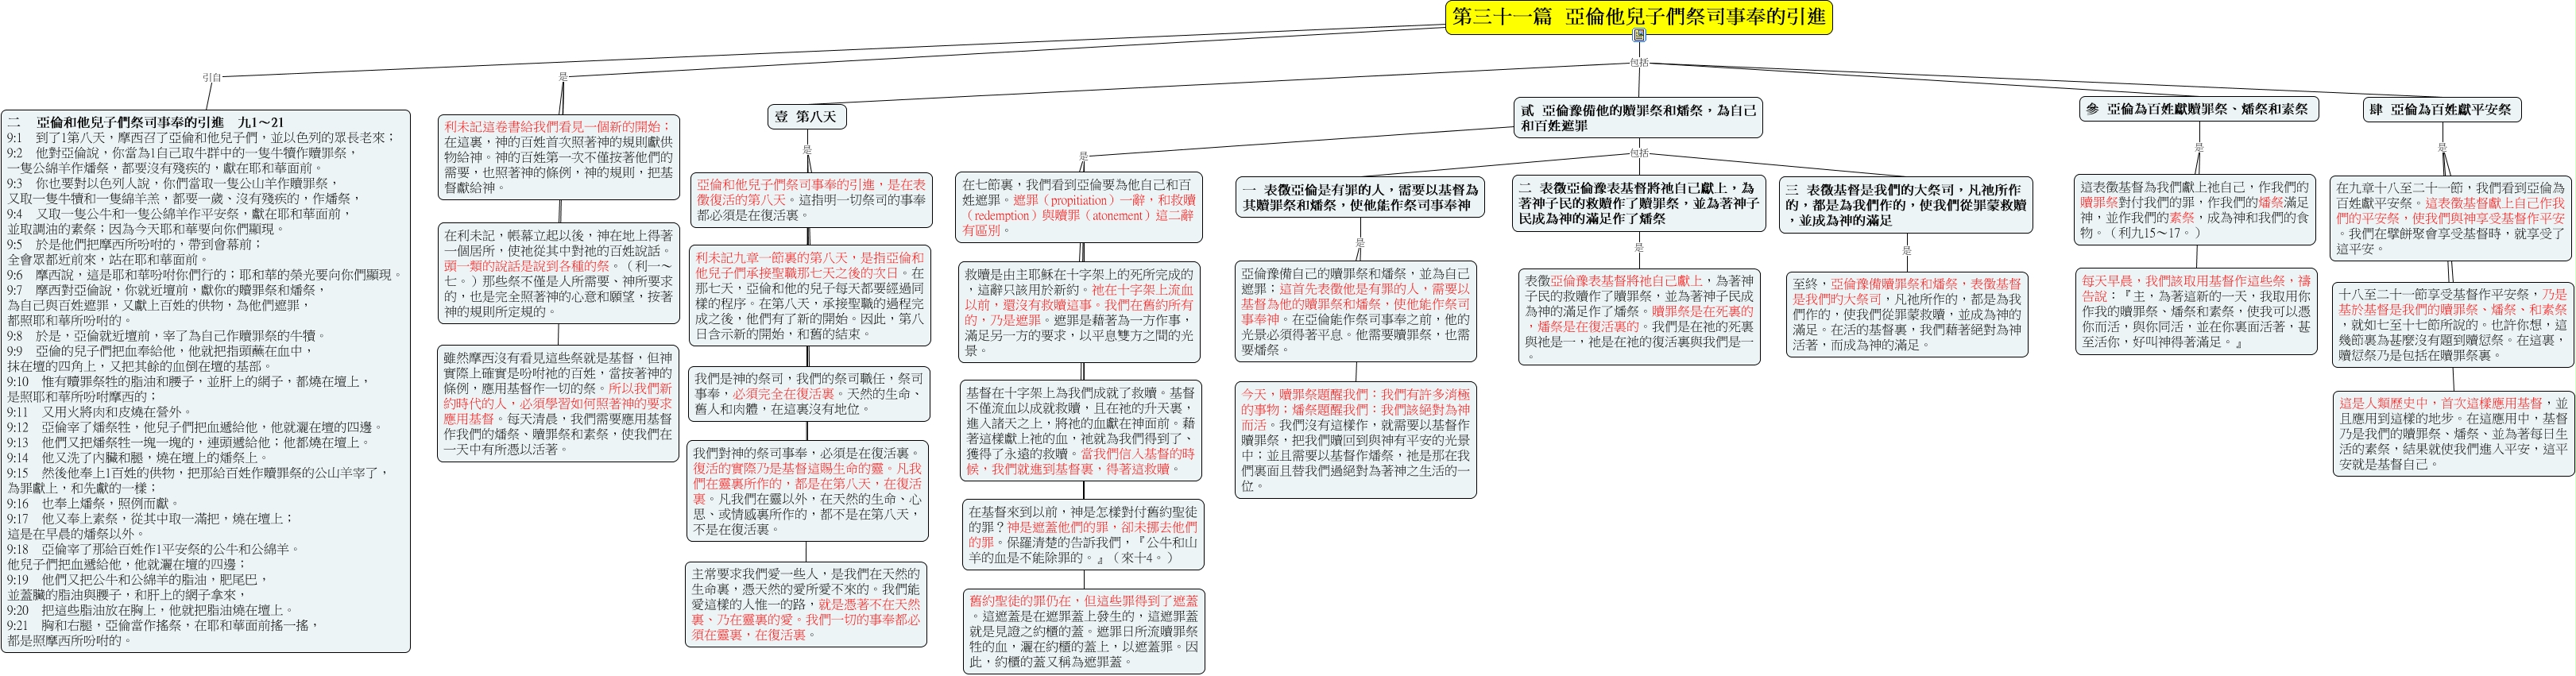Image resolution: width=2576 pixels, height=676 pixels.
Task: Select the node starting 我們對神的祭司事奉，必須是在復活裏
Action: 808,491
